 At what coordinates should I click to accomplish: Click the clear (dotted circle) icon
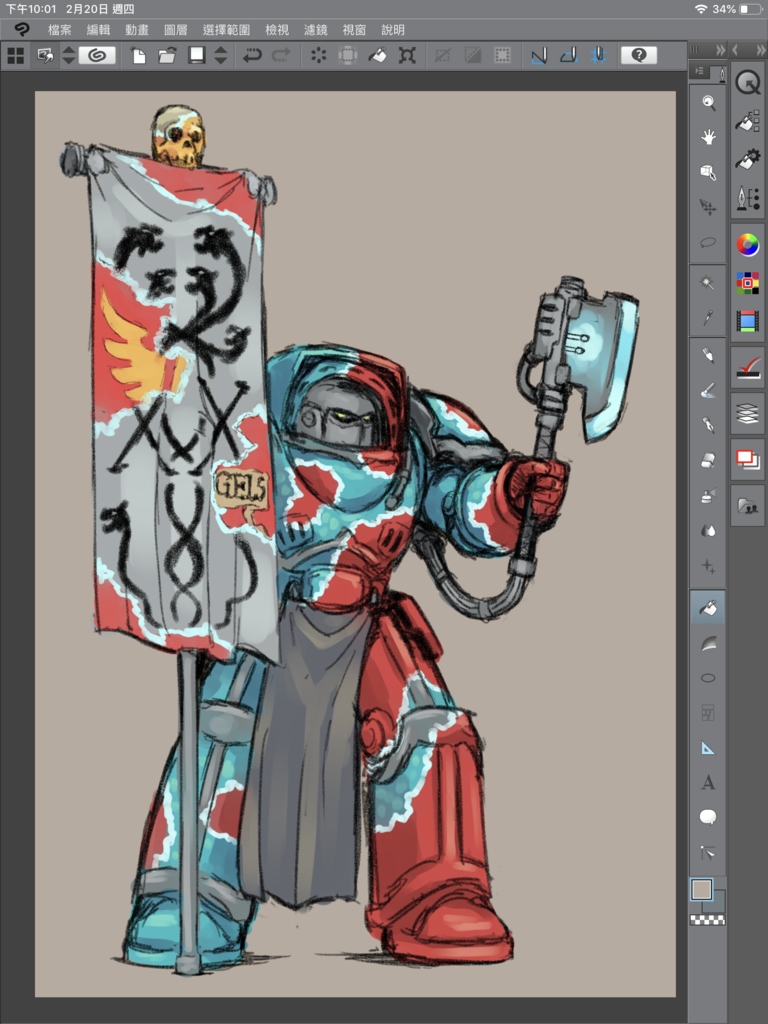pos(319,56)
